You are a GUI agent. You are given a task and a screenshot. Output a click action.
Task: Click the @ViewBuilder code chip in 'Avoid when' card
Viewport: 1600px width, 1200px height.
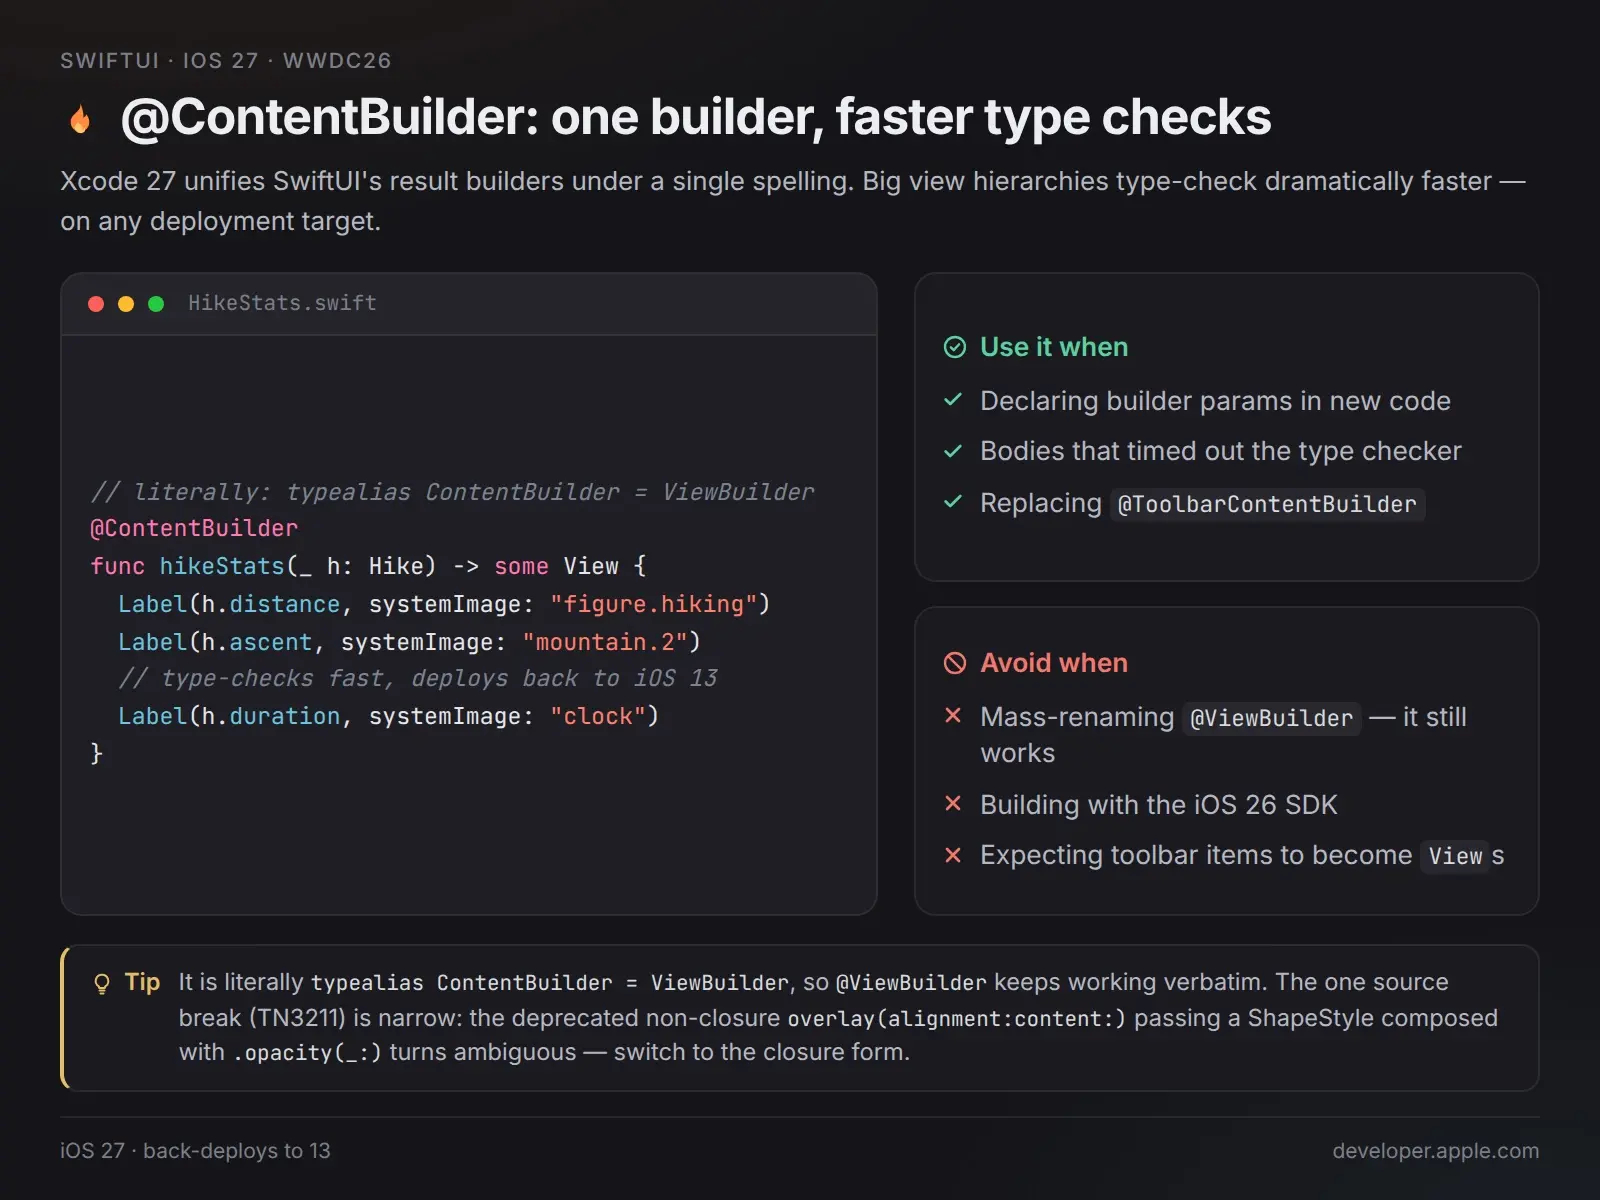pyautogui.click(x=1271, y=718)
